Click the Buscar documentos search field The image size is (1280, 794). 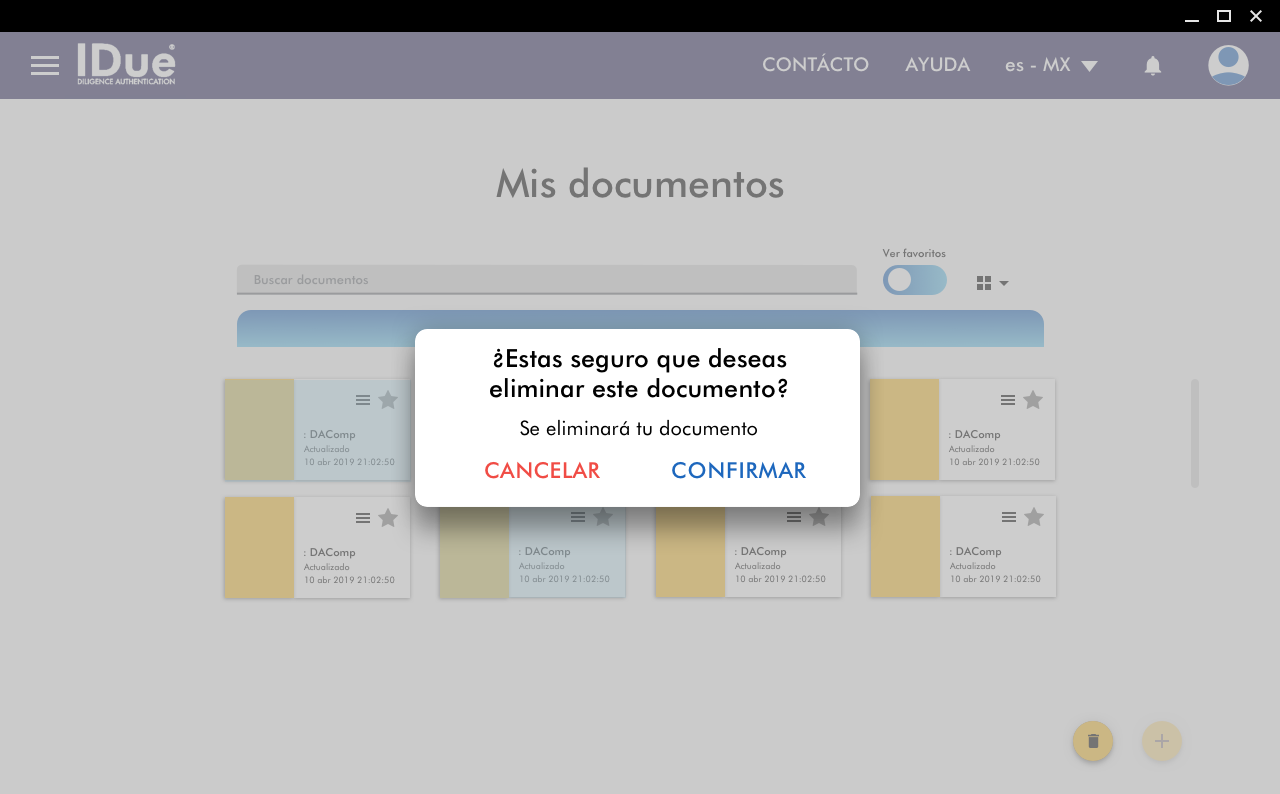click(546, 280)
